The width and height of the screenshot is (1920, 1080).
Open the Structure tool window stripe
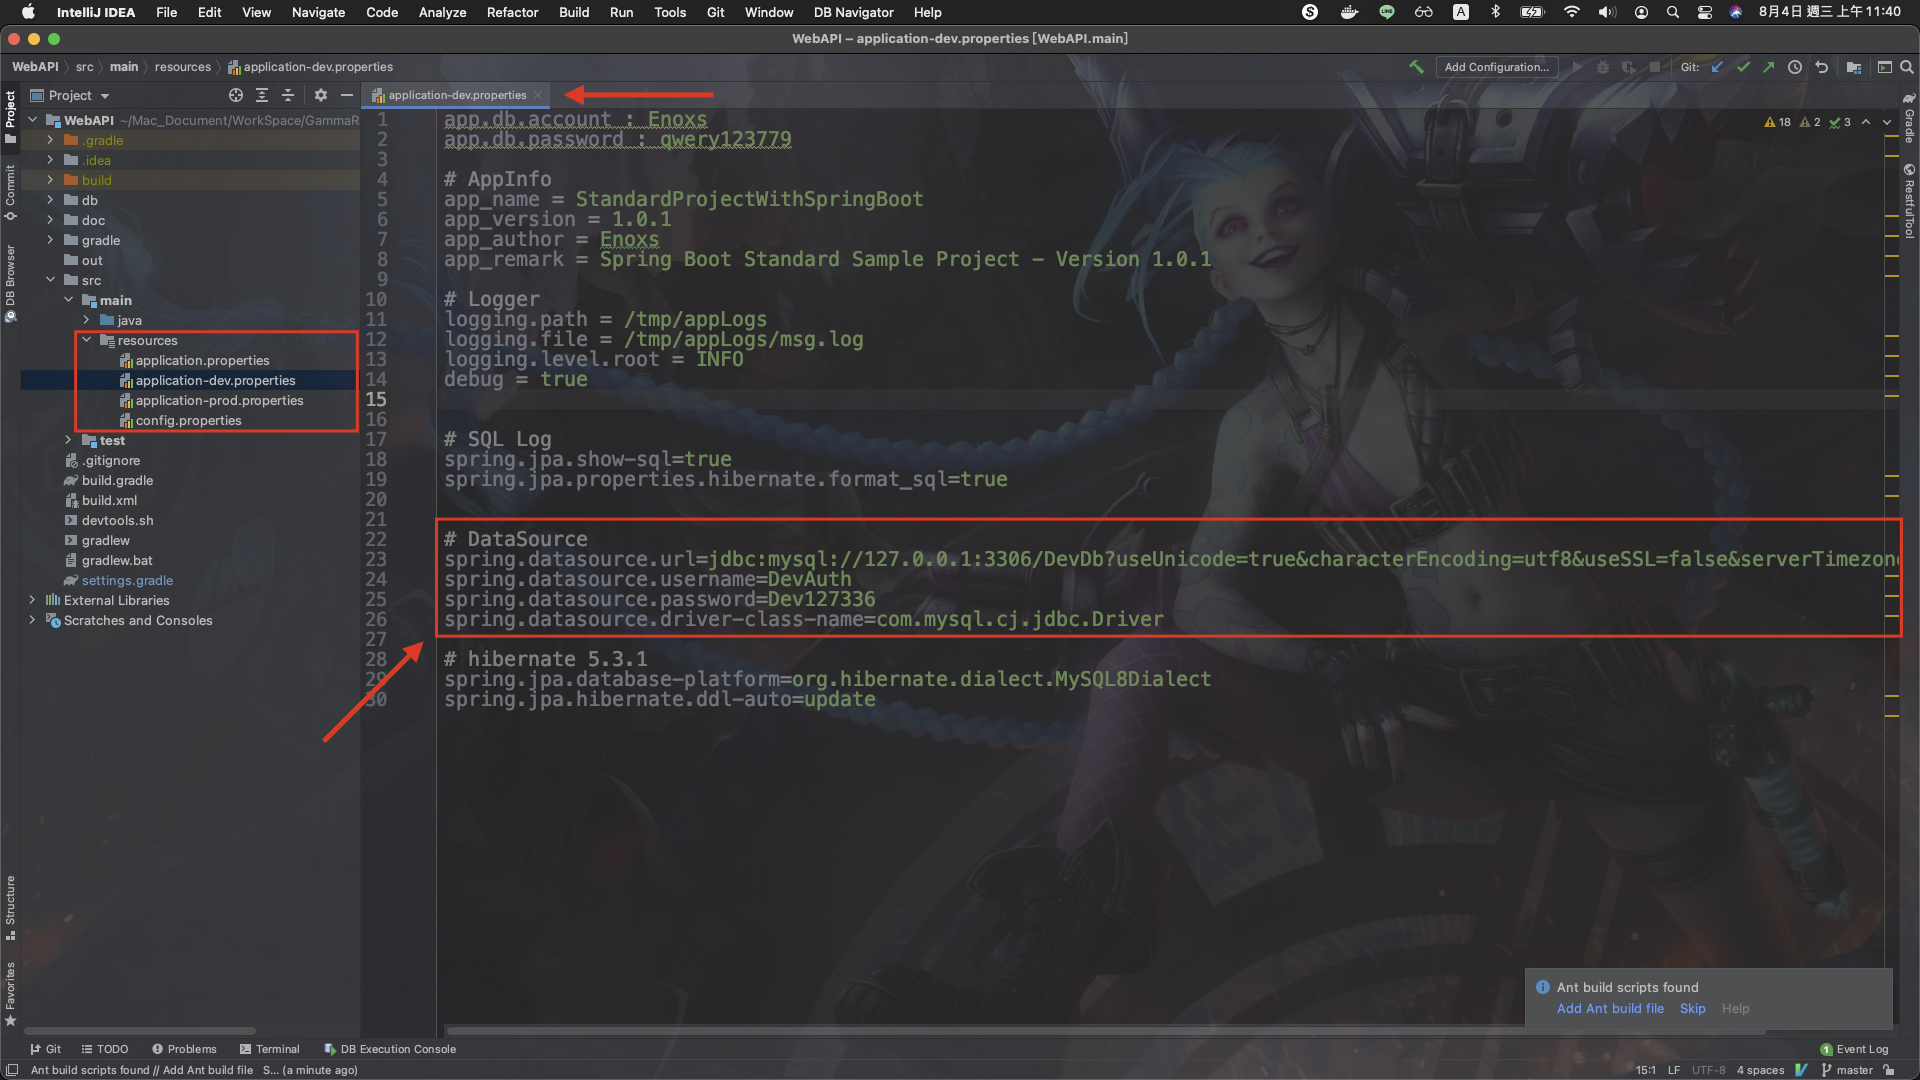coord(10,908)
